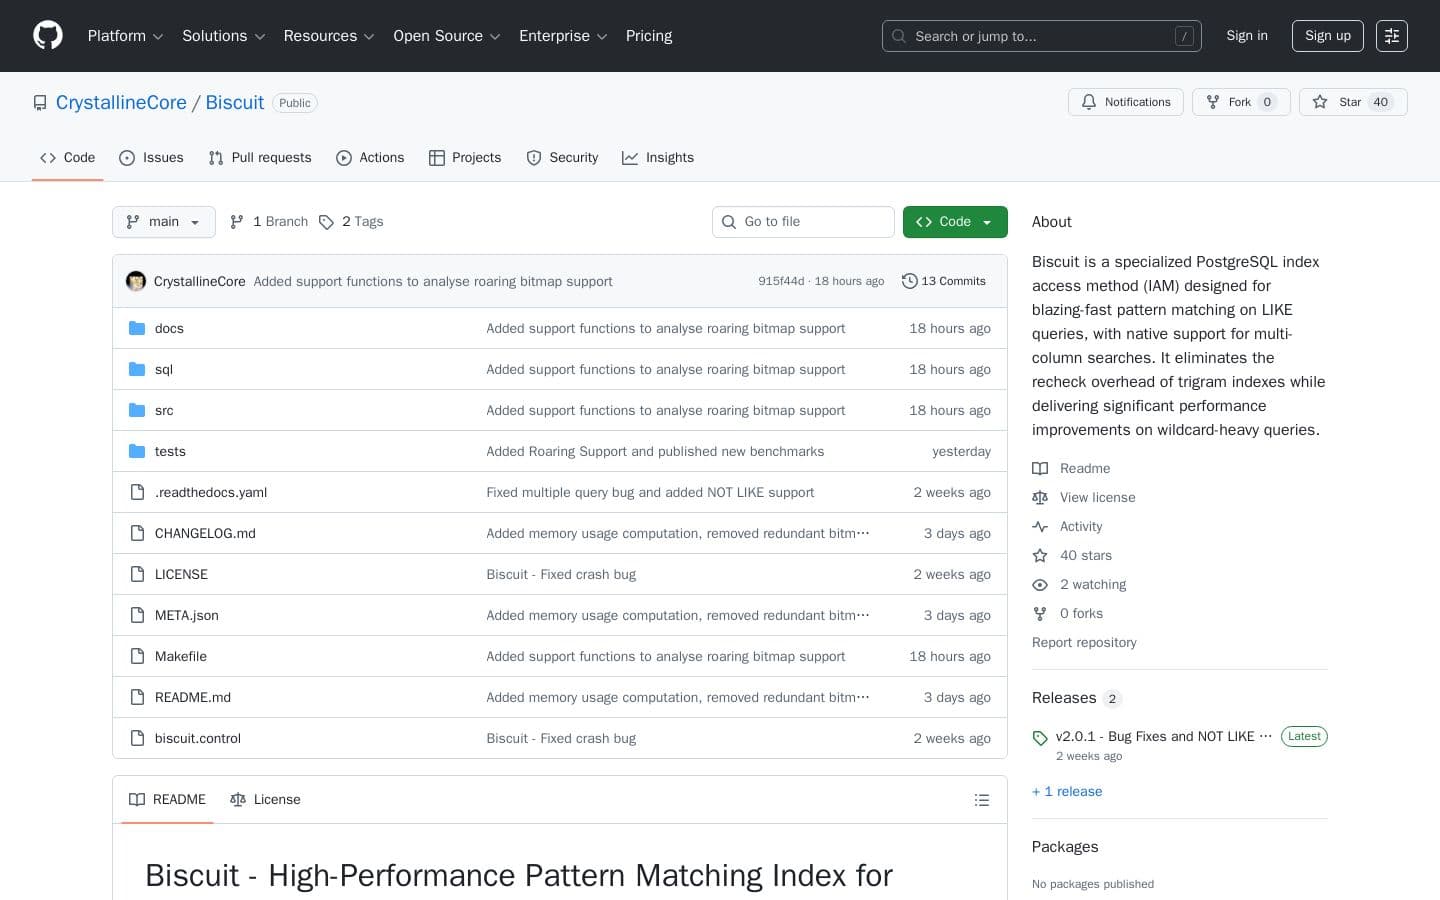The image size is (1440, 900).
Task: Open the Pull requests tab
Action: (259, 158)
